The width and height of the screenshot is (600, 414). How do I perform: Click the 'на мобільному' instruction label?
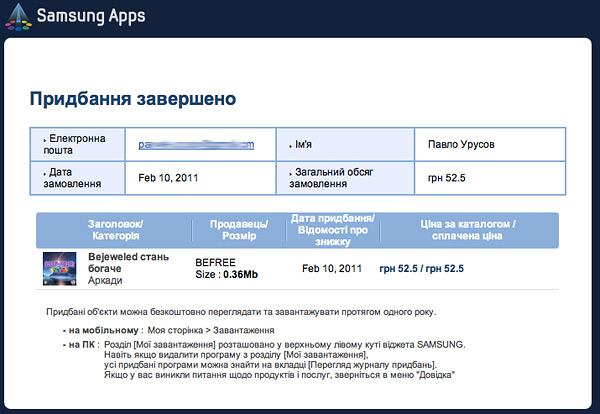click(x=103, y=330)
